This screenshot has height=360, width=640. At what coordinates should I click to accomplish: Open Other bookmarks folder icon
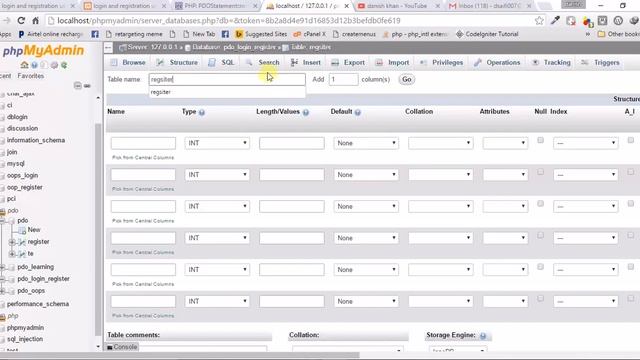pyautogui.click(x=601, y=34)
